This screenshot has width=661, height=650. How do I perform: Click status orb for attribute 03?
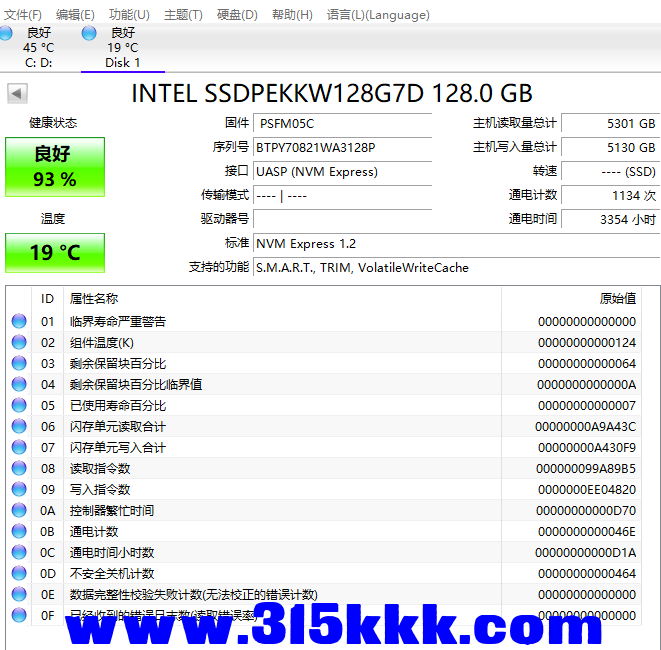pos(19,363)
